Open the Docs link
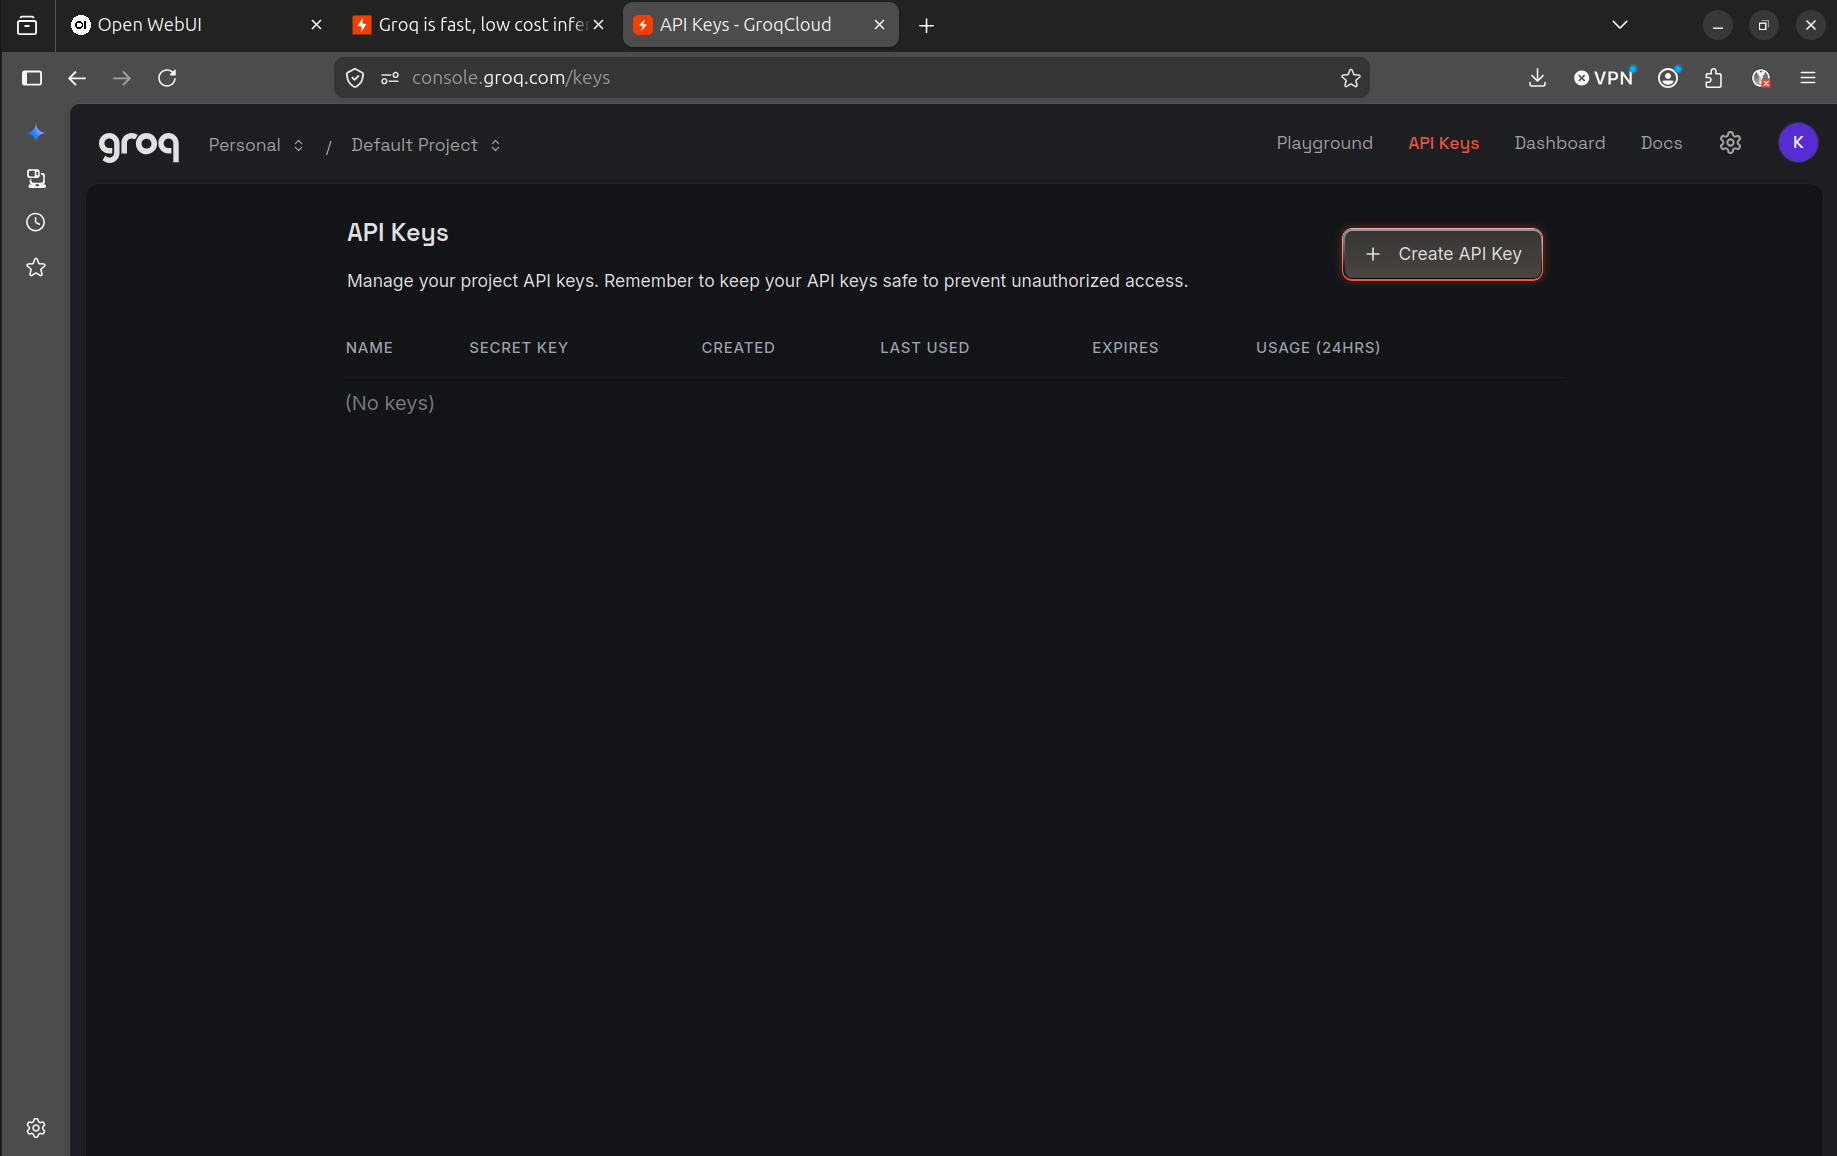This screenshot has width=1837, height=1156. pyautogui.click(x=1661, y=143)
